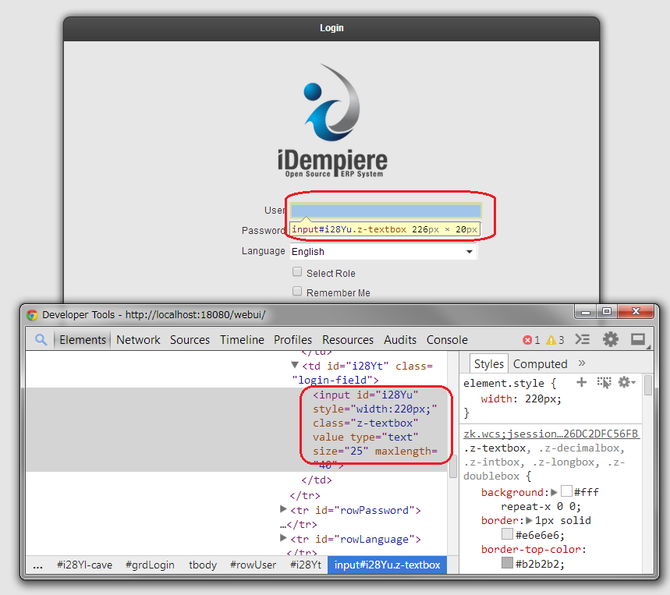
Task: Click the highlighted User input field
Action: point(386,210)
